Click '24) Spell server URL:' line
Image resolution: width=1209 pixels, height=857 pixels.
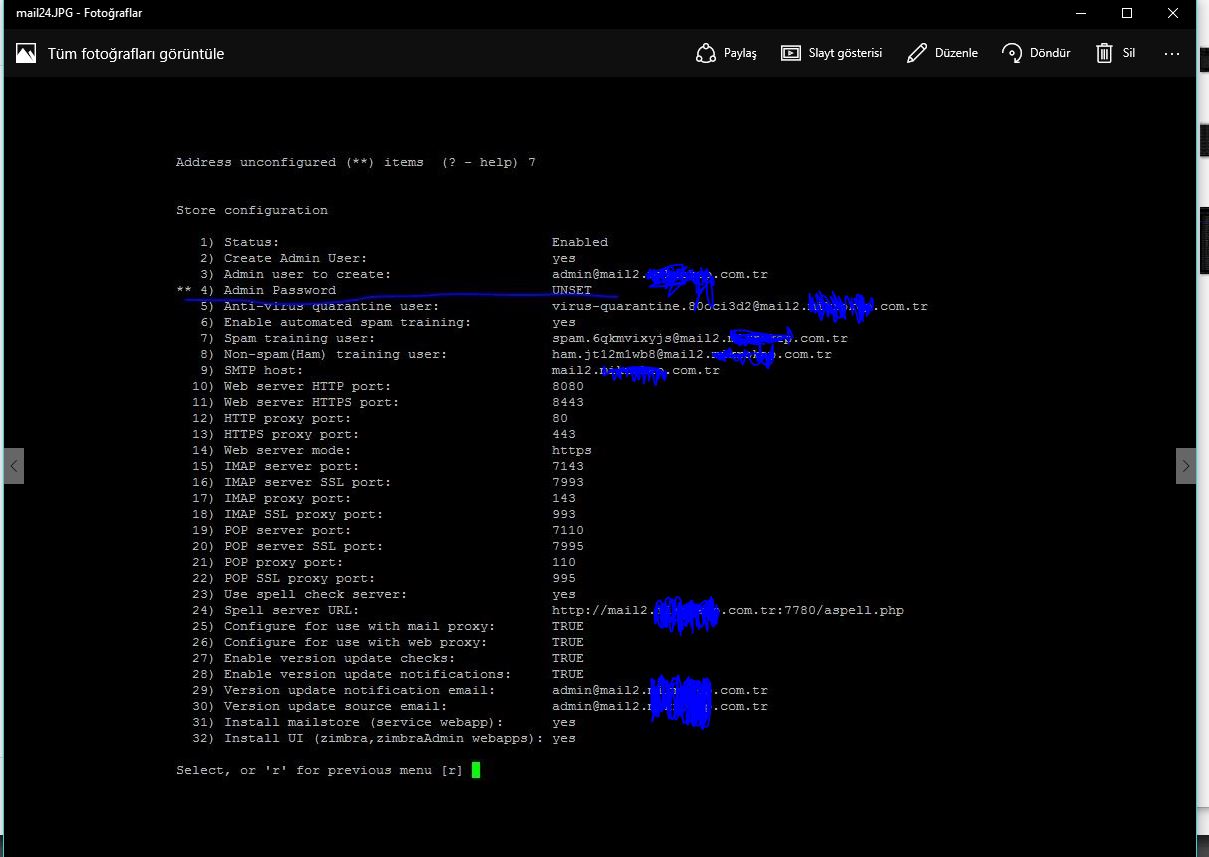[x=276, y=610]
